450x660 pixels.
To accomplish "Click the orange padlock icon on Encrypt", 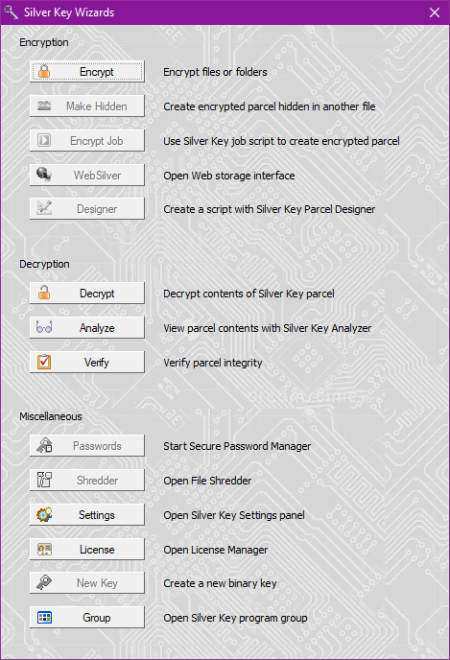I will click(x=44, y=72).
